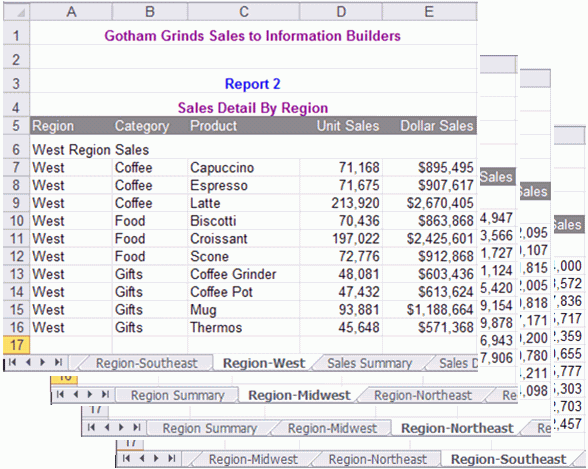The width and height of the screenshot is (588, 469).
Task: Switch to the Sales Summary sheet tab
Action: pyautogui.click(x=369, y=363)
